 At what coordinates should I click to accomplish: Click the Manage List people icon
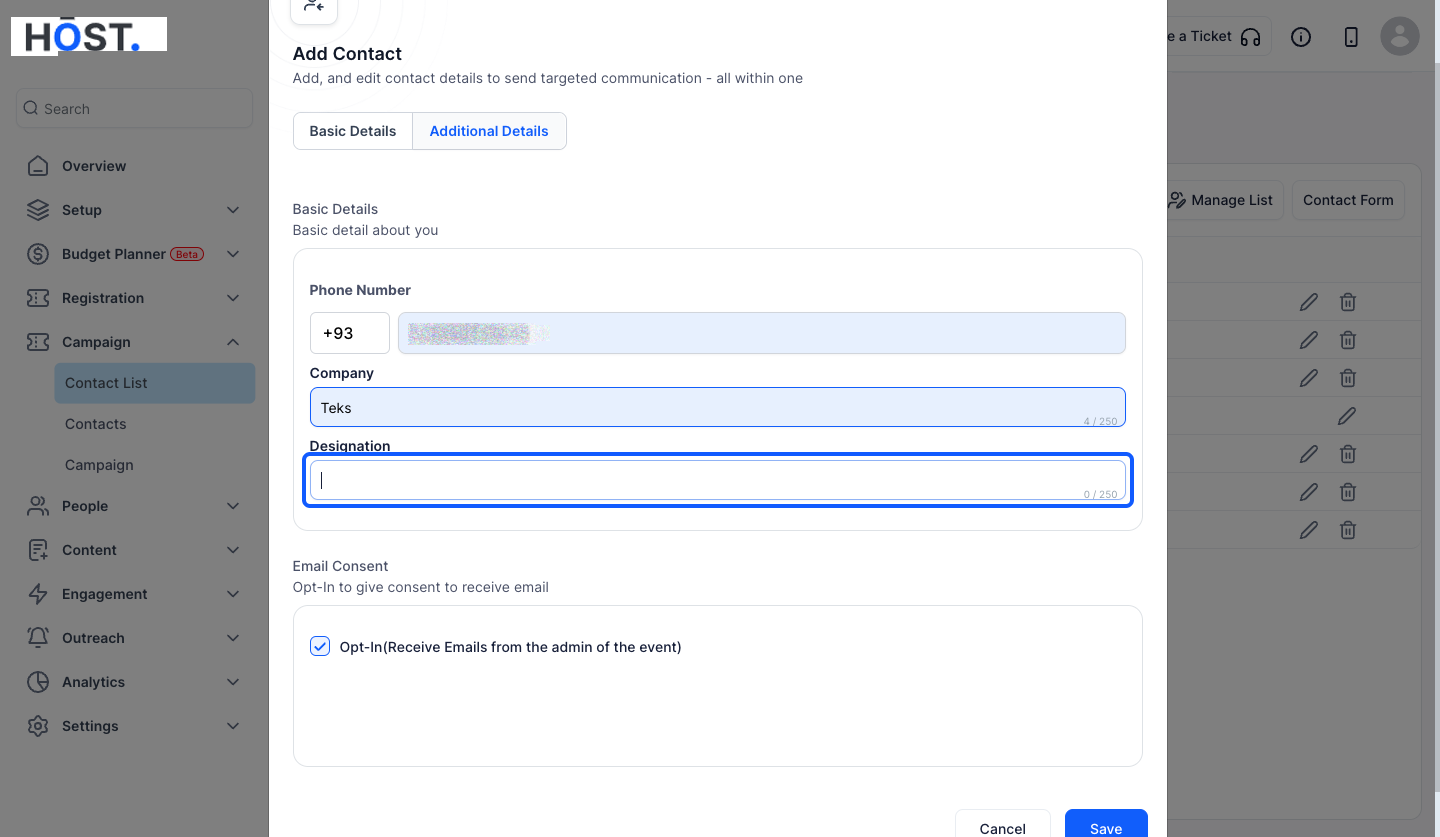click(x=1177, y=200)
